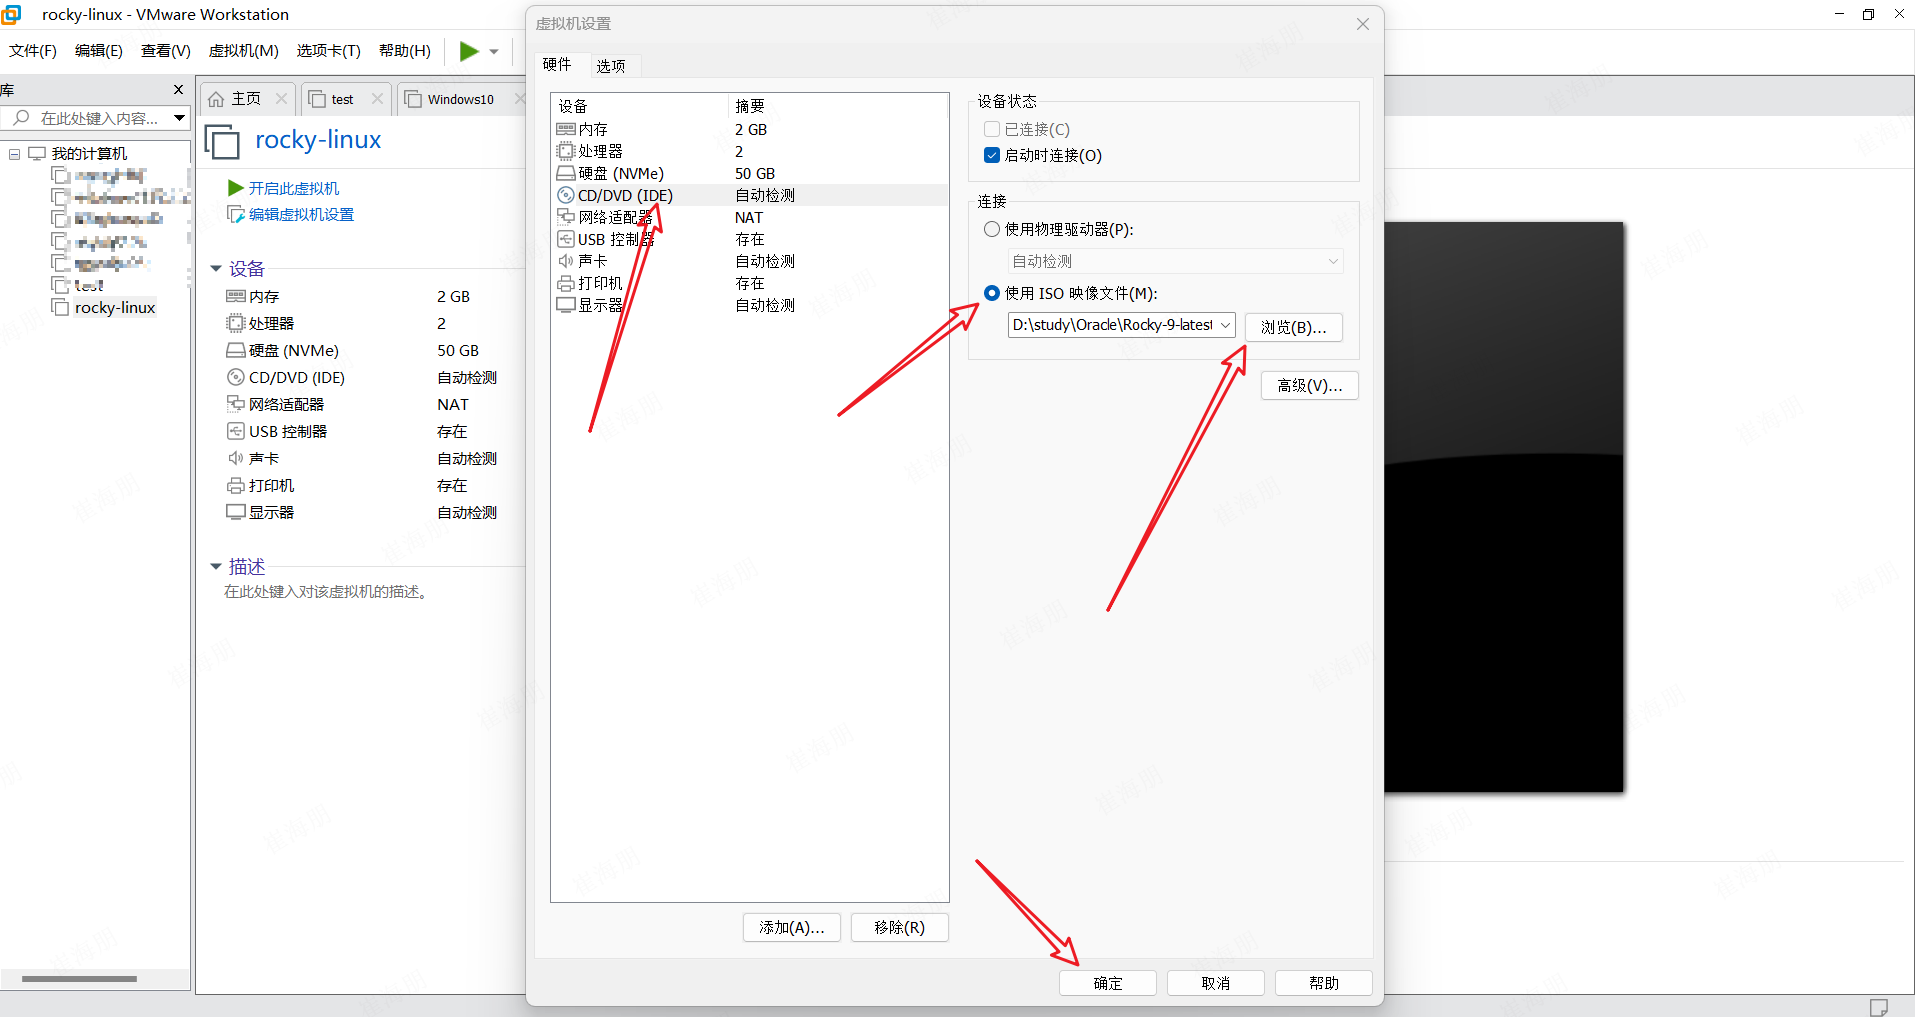Collapse the 描述 section in main window
Image resolution: width=1915 pixels, height=1017 pixels.
tap(215, 567)
